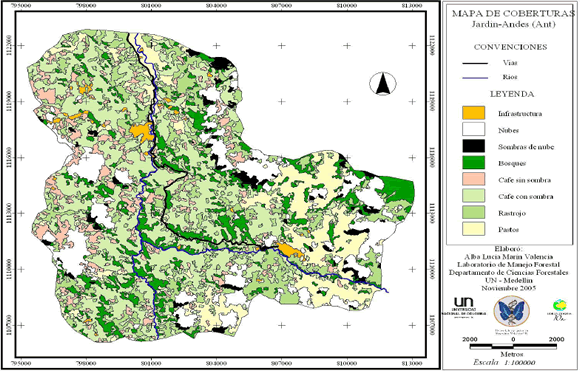Select the white Nubes legend swatch

(x=473, y=129)
